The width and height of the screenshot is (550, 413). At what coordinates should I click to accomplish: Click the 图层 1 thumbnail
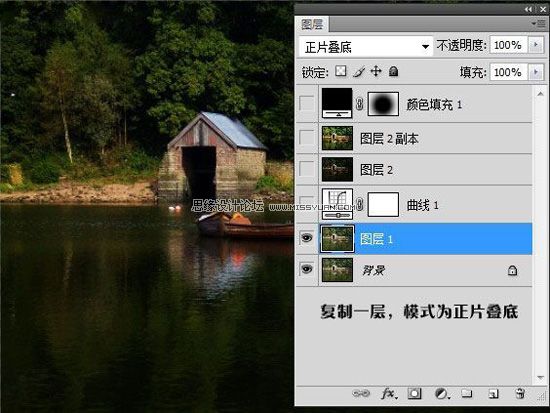pyautogui.click(x=337, y=239)
